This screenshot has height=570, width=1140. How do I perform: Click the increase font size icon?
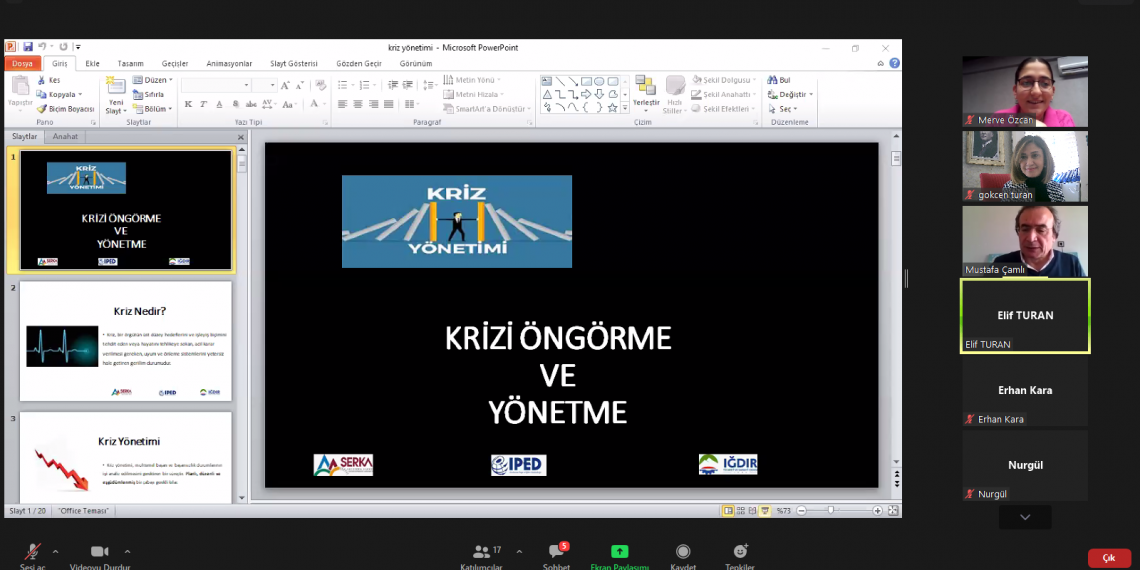[285, 85]
